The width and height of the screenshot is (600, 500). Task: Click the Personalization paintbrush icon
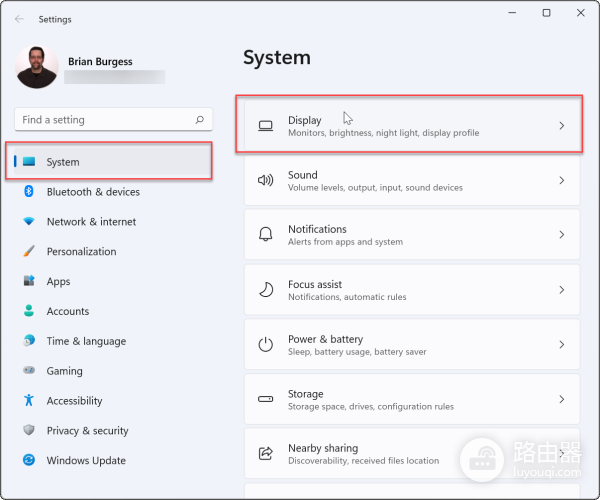pos(29,252)
